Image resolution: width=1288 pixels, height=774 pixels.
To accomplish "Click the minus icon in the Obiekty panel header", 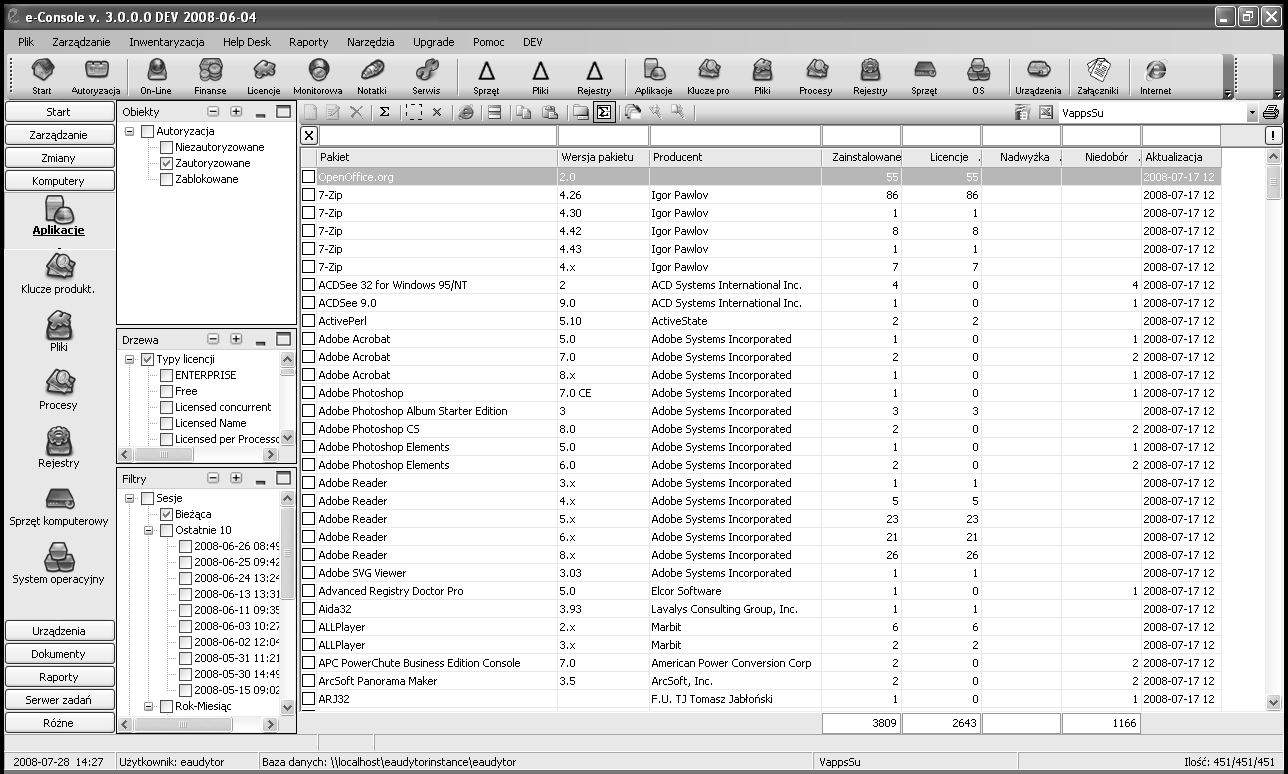I will [x=213, y=112].
